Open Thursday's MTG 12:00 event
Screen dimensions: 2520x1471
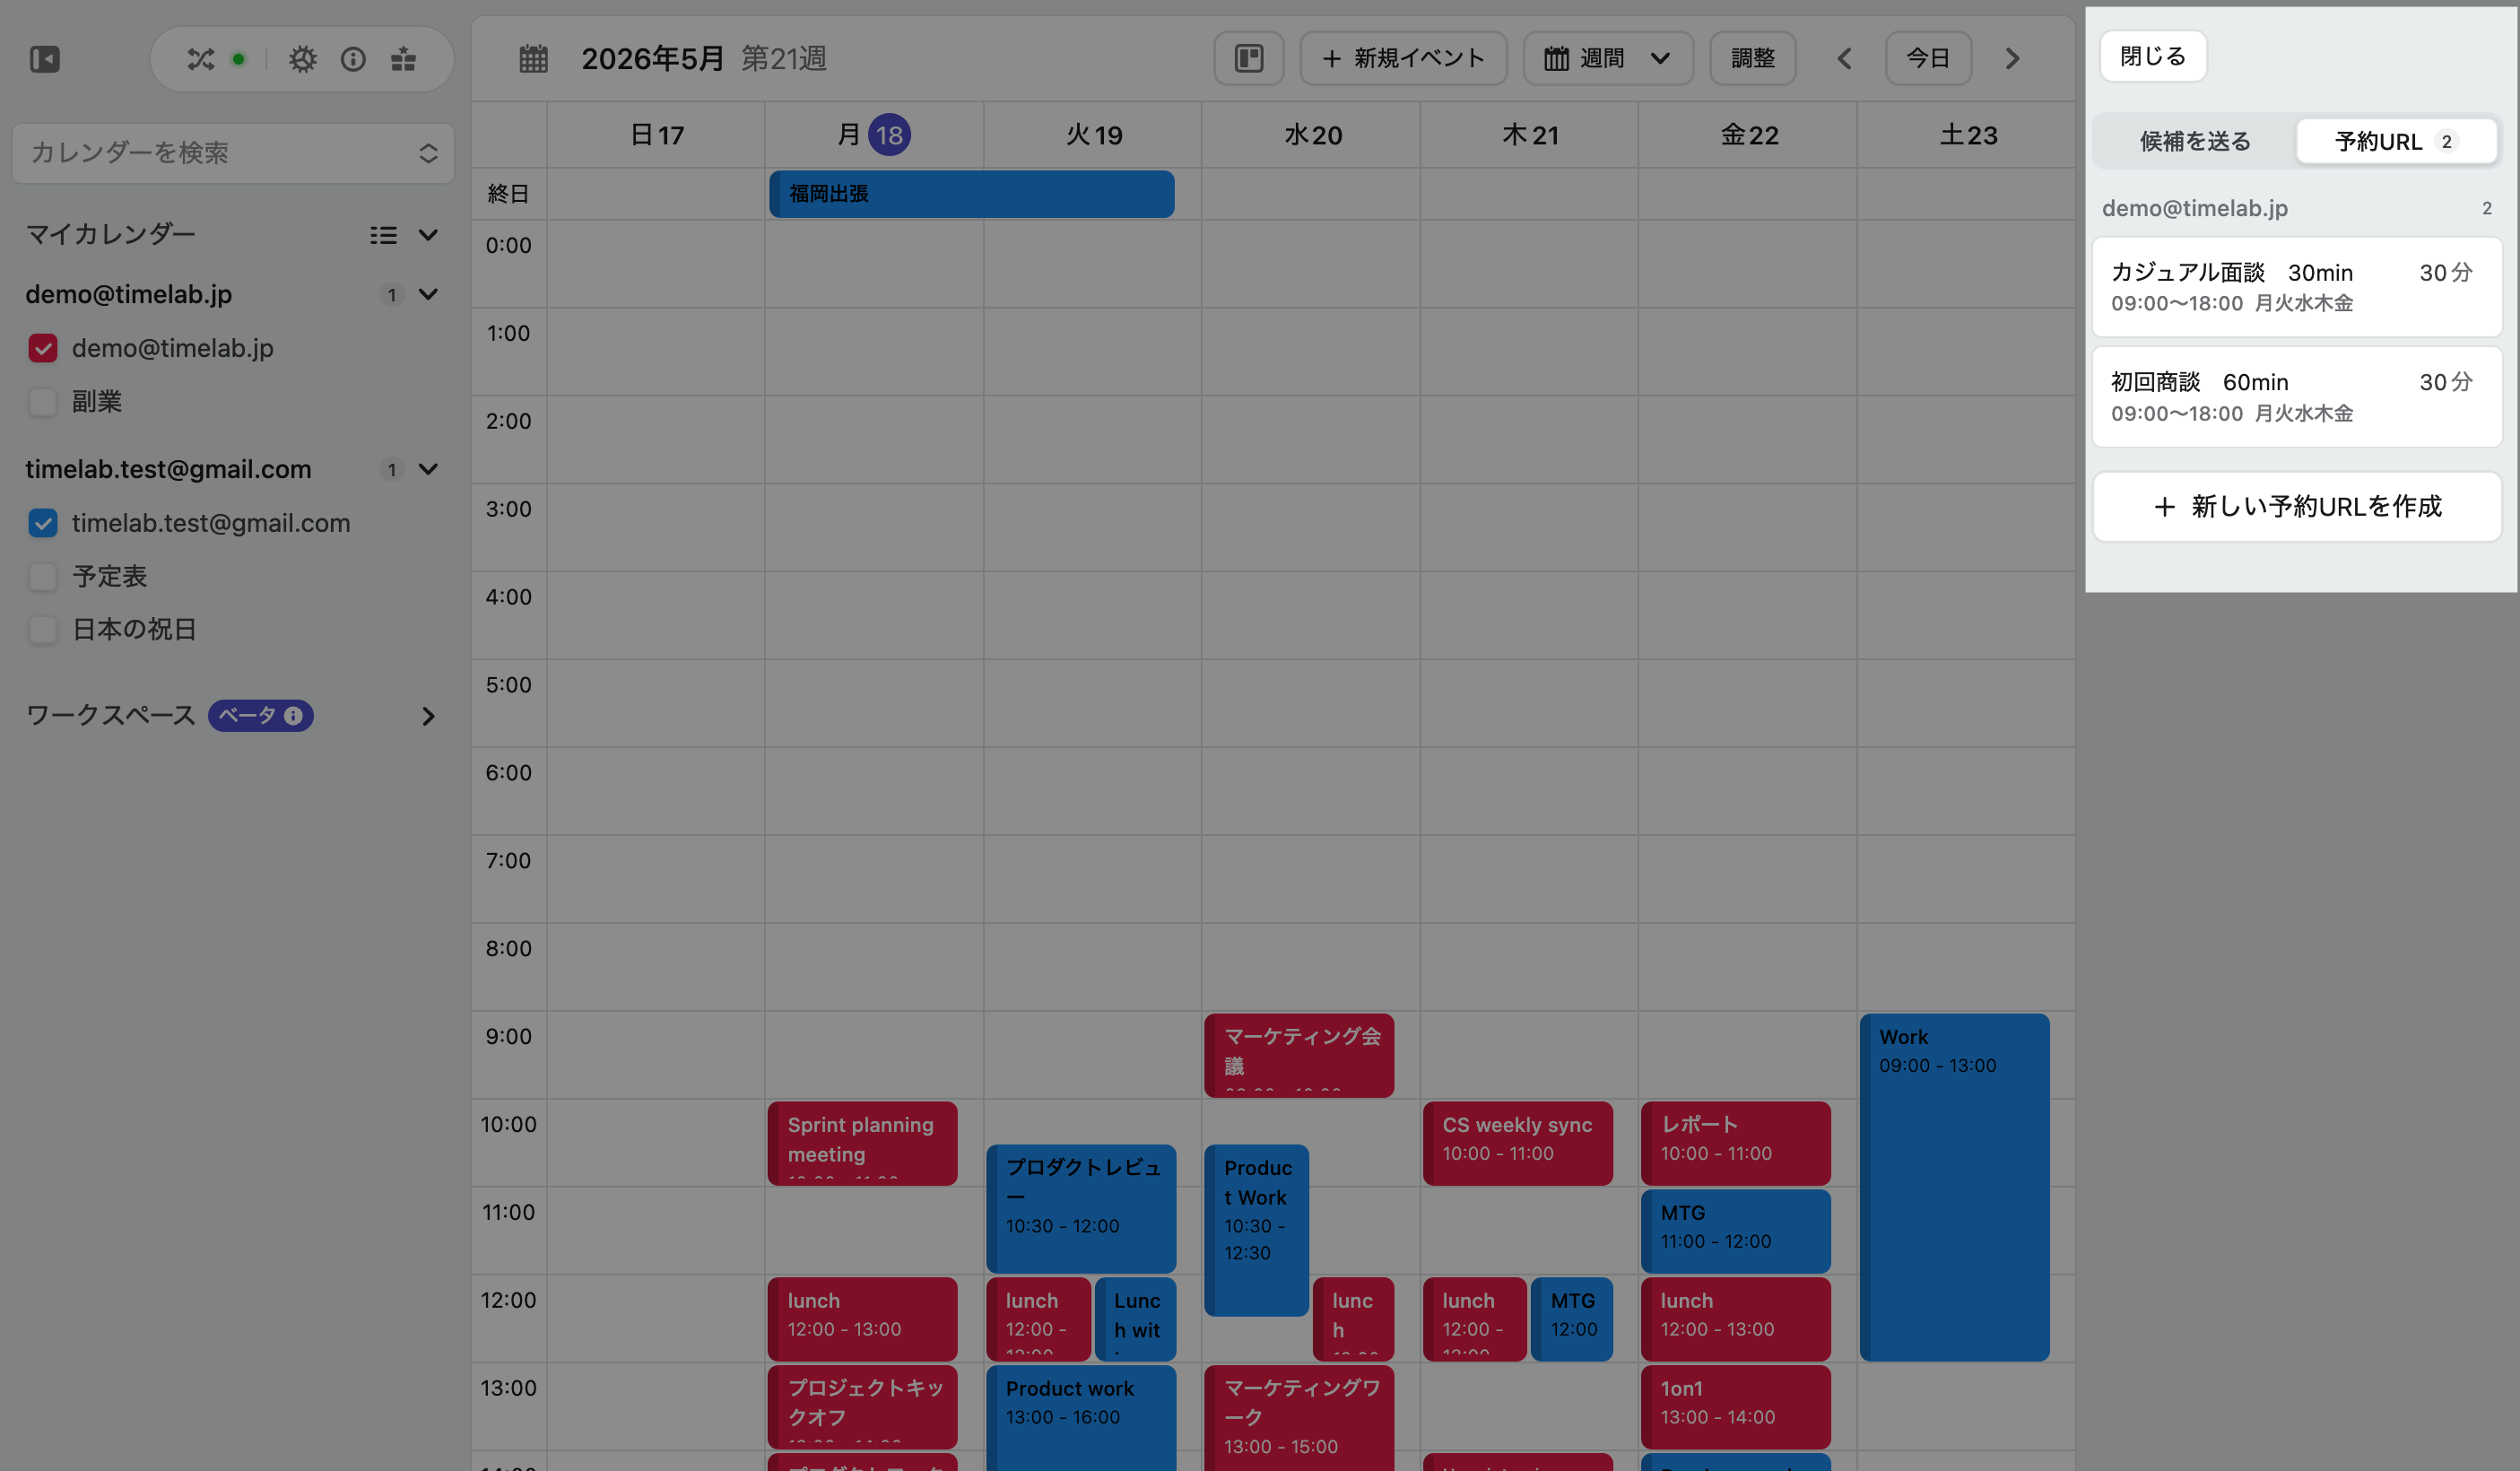point(1571,1319)
